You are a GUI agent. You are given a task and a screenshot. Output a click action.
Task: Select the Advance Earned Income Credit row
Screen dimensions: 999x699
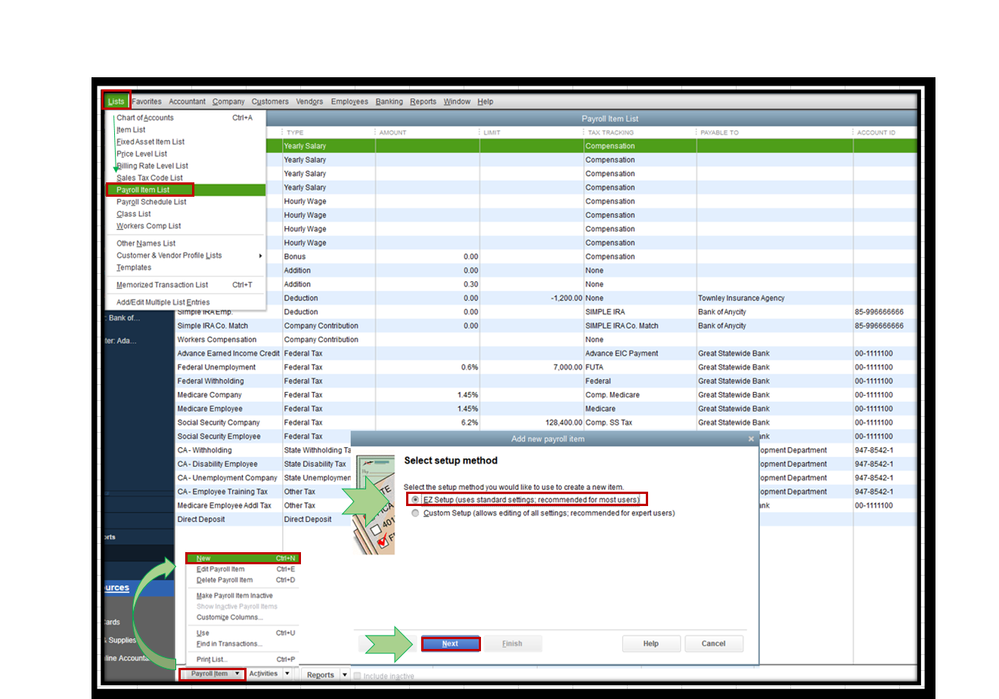[x=546, y=353]
